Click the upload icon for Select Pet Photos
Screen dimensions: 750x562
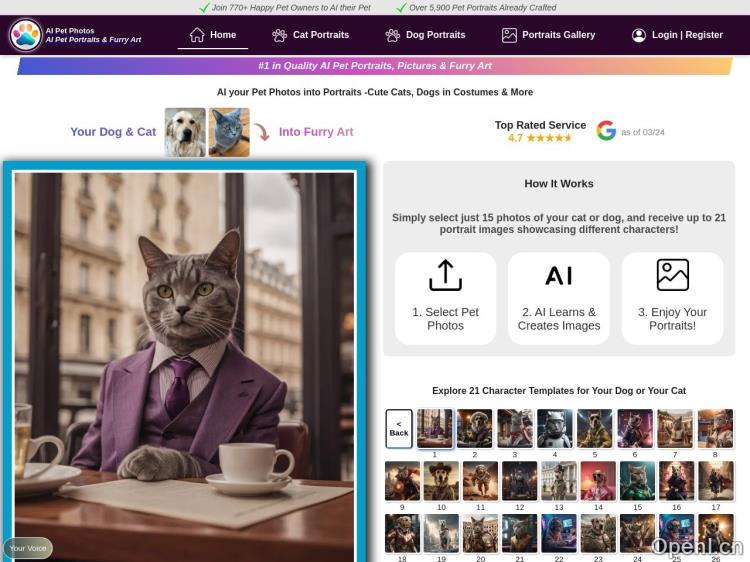(x=445, y=275)
